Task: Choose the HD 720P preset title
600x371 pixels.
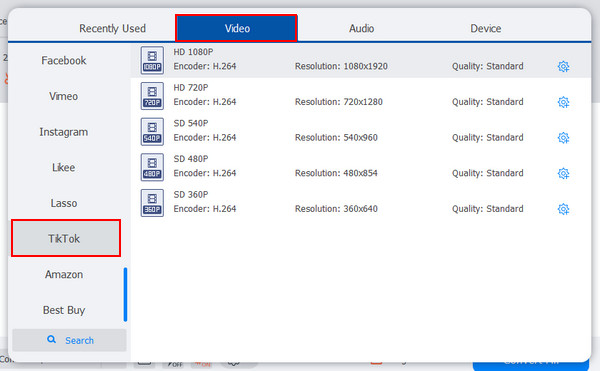Action: coord(191,88)
